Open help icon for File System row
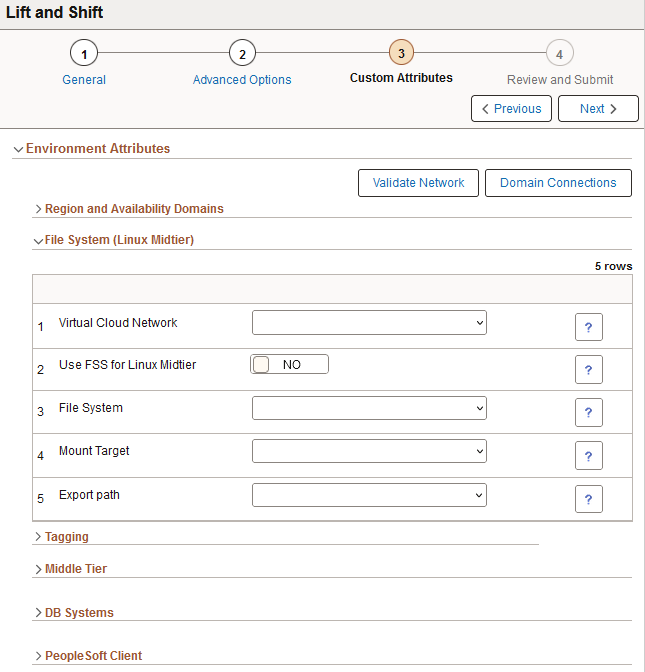The image size is (645, 672). [x=588, y=412]
